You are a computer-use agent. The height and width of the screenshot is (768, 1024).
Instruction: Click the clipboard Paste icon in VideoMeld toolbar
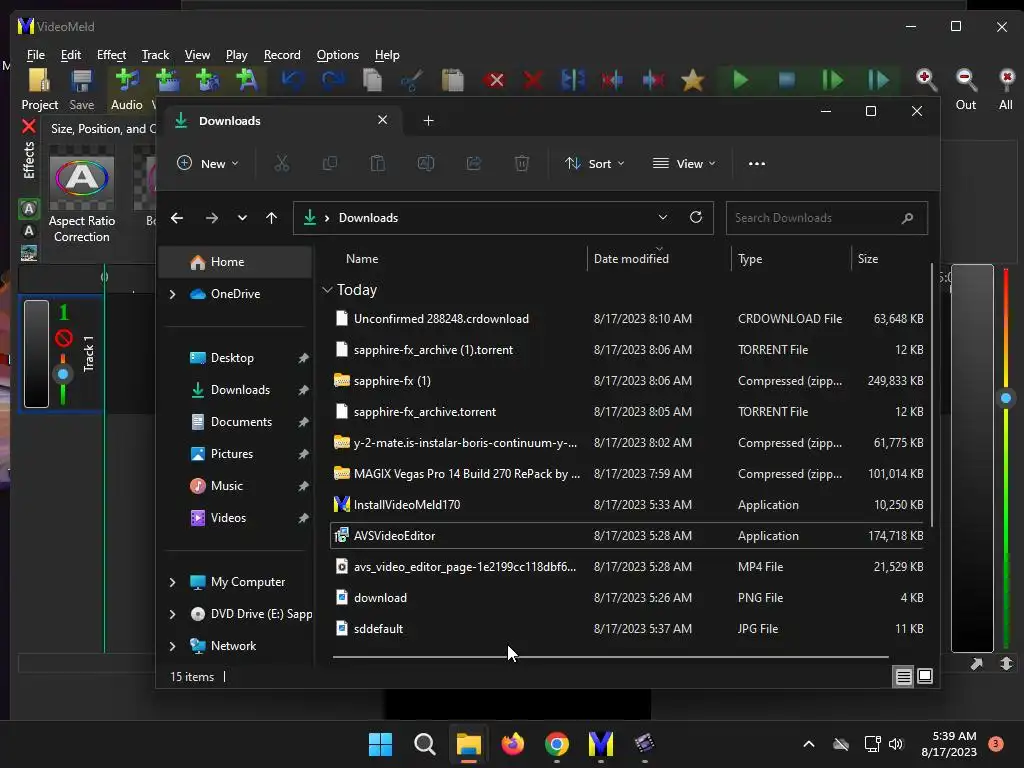(x=453, y=80)
